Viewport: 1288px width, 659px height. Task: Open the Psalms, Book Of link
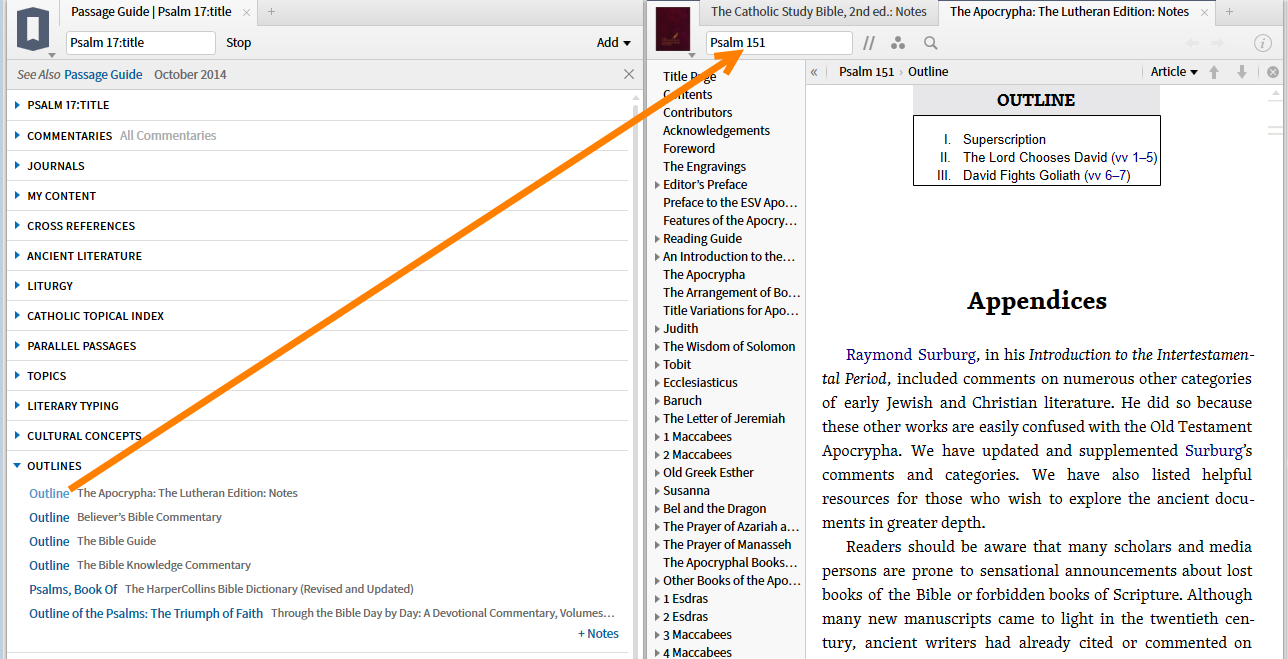[x=73, y=589]
